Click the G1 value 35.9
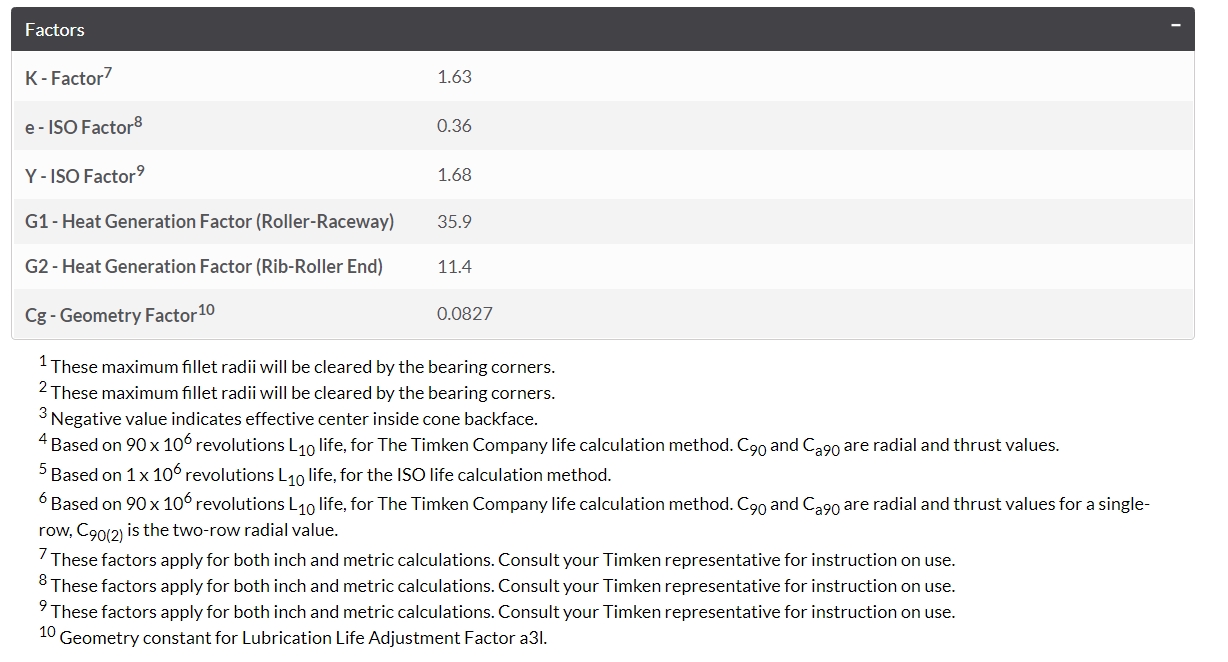 click(x=454, y=221)
